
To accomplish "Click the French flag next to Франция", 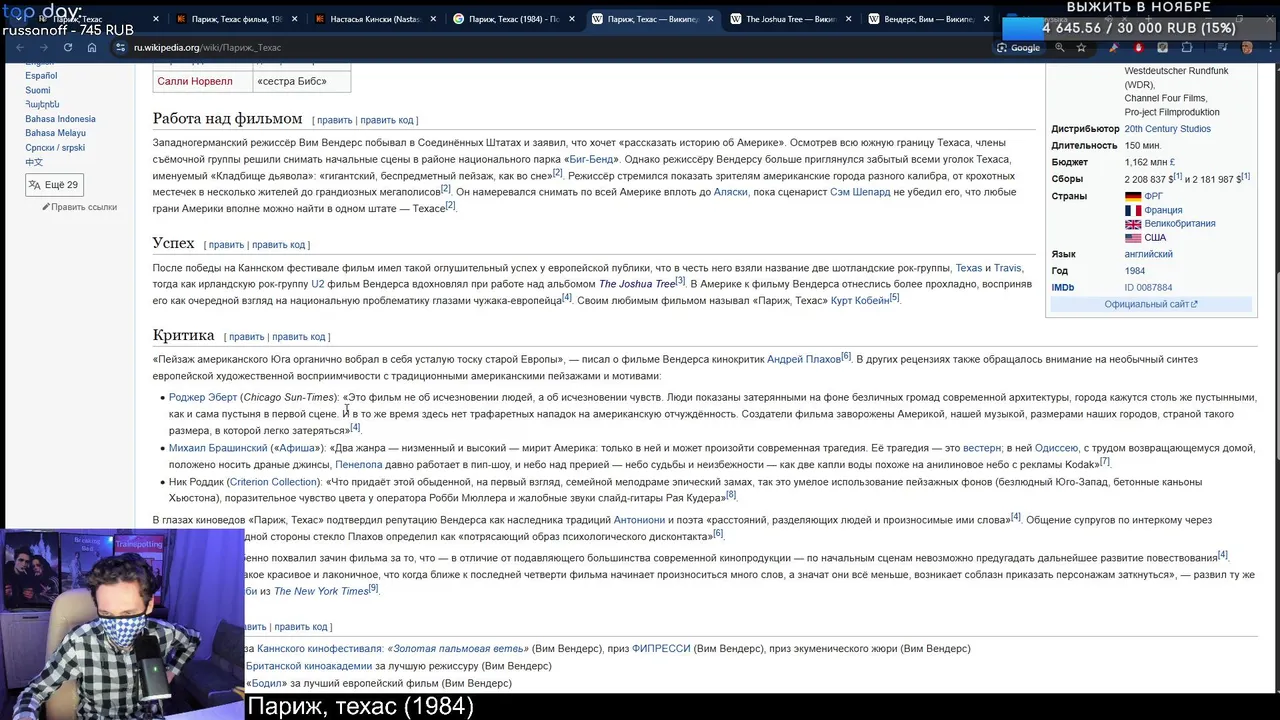I will click(x=1133, y=211).
